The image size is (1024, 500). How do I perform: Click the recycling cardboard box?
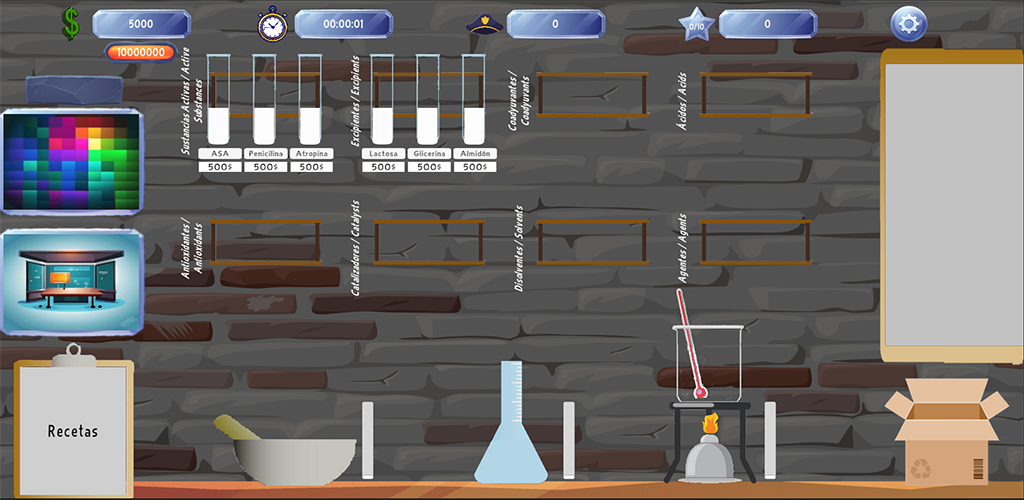945,435
